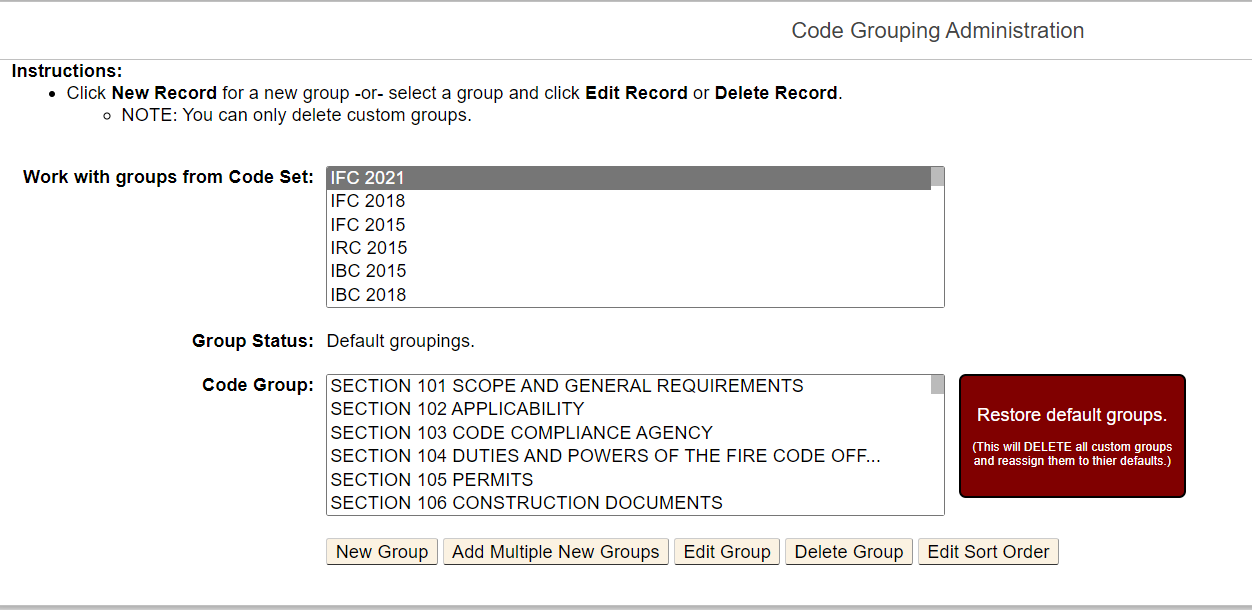Select IFC 2018 code set
Image resolution: width=1252 pixels, height=610 pixels.
tap(368, 201)
